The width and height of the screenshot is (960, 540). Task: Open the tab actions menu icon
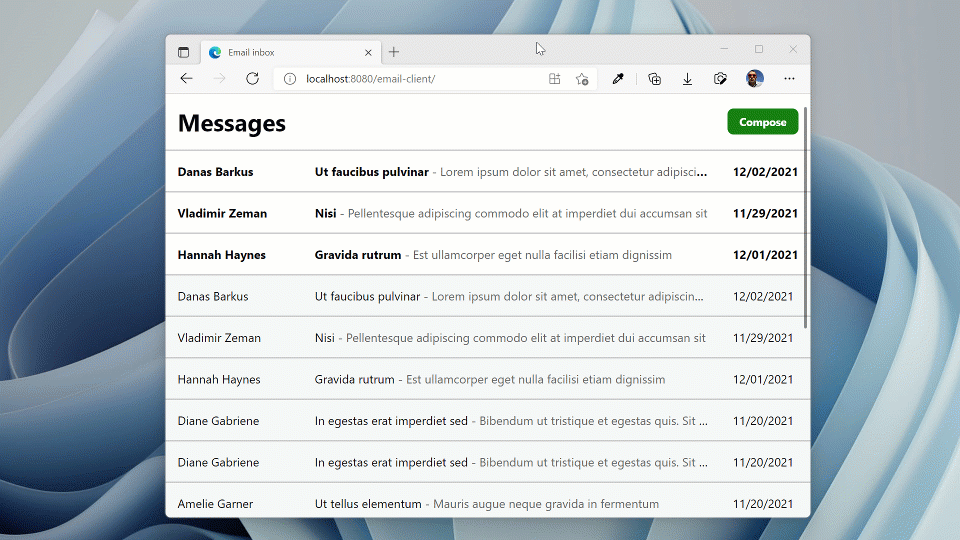point(183,52)
